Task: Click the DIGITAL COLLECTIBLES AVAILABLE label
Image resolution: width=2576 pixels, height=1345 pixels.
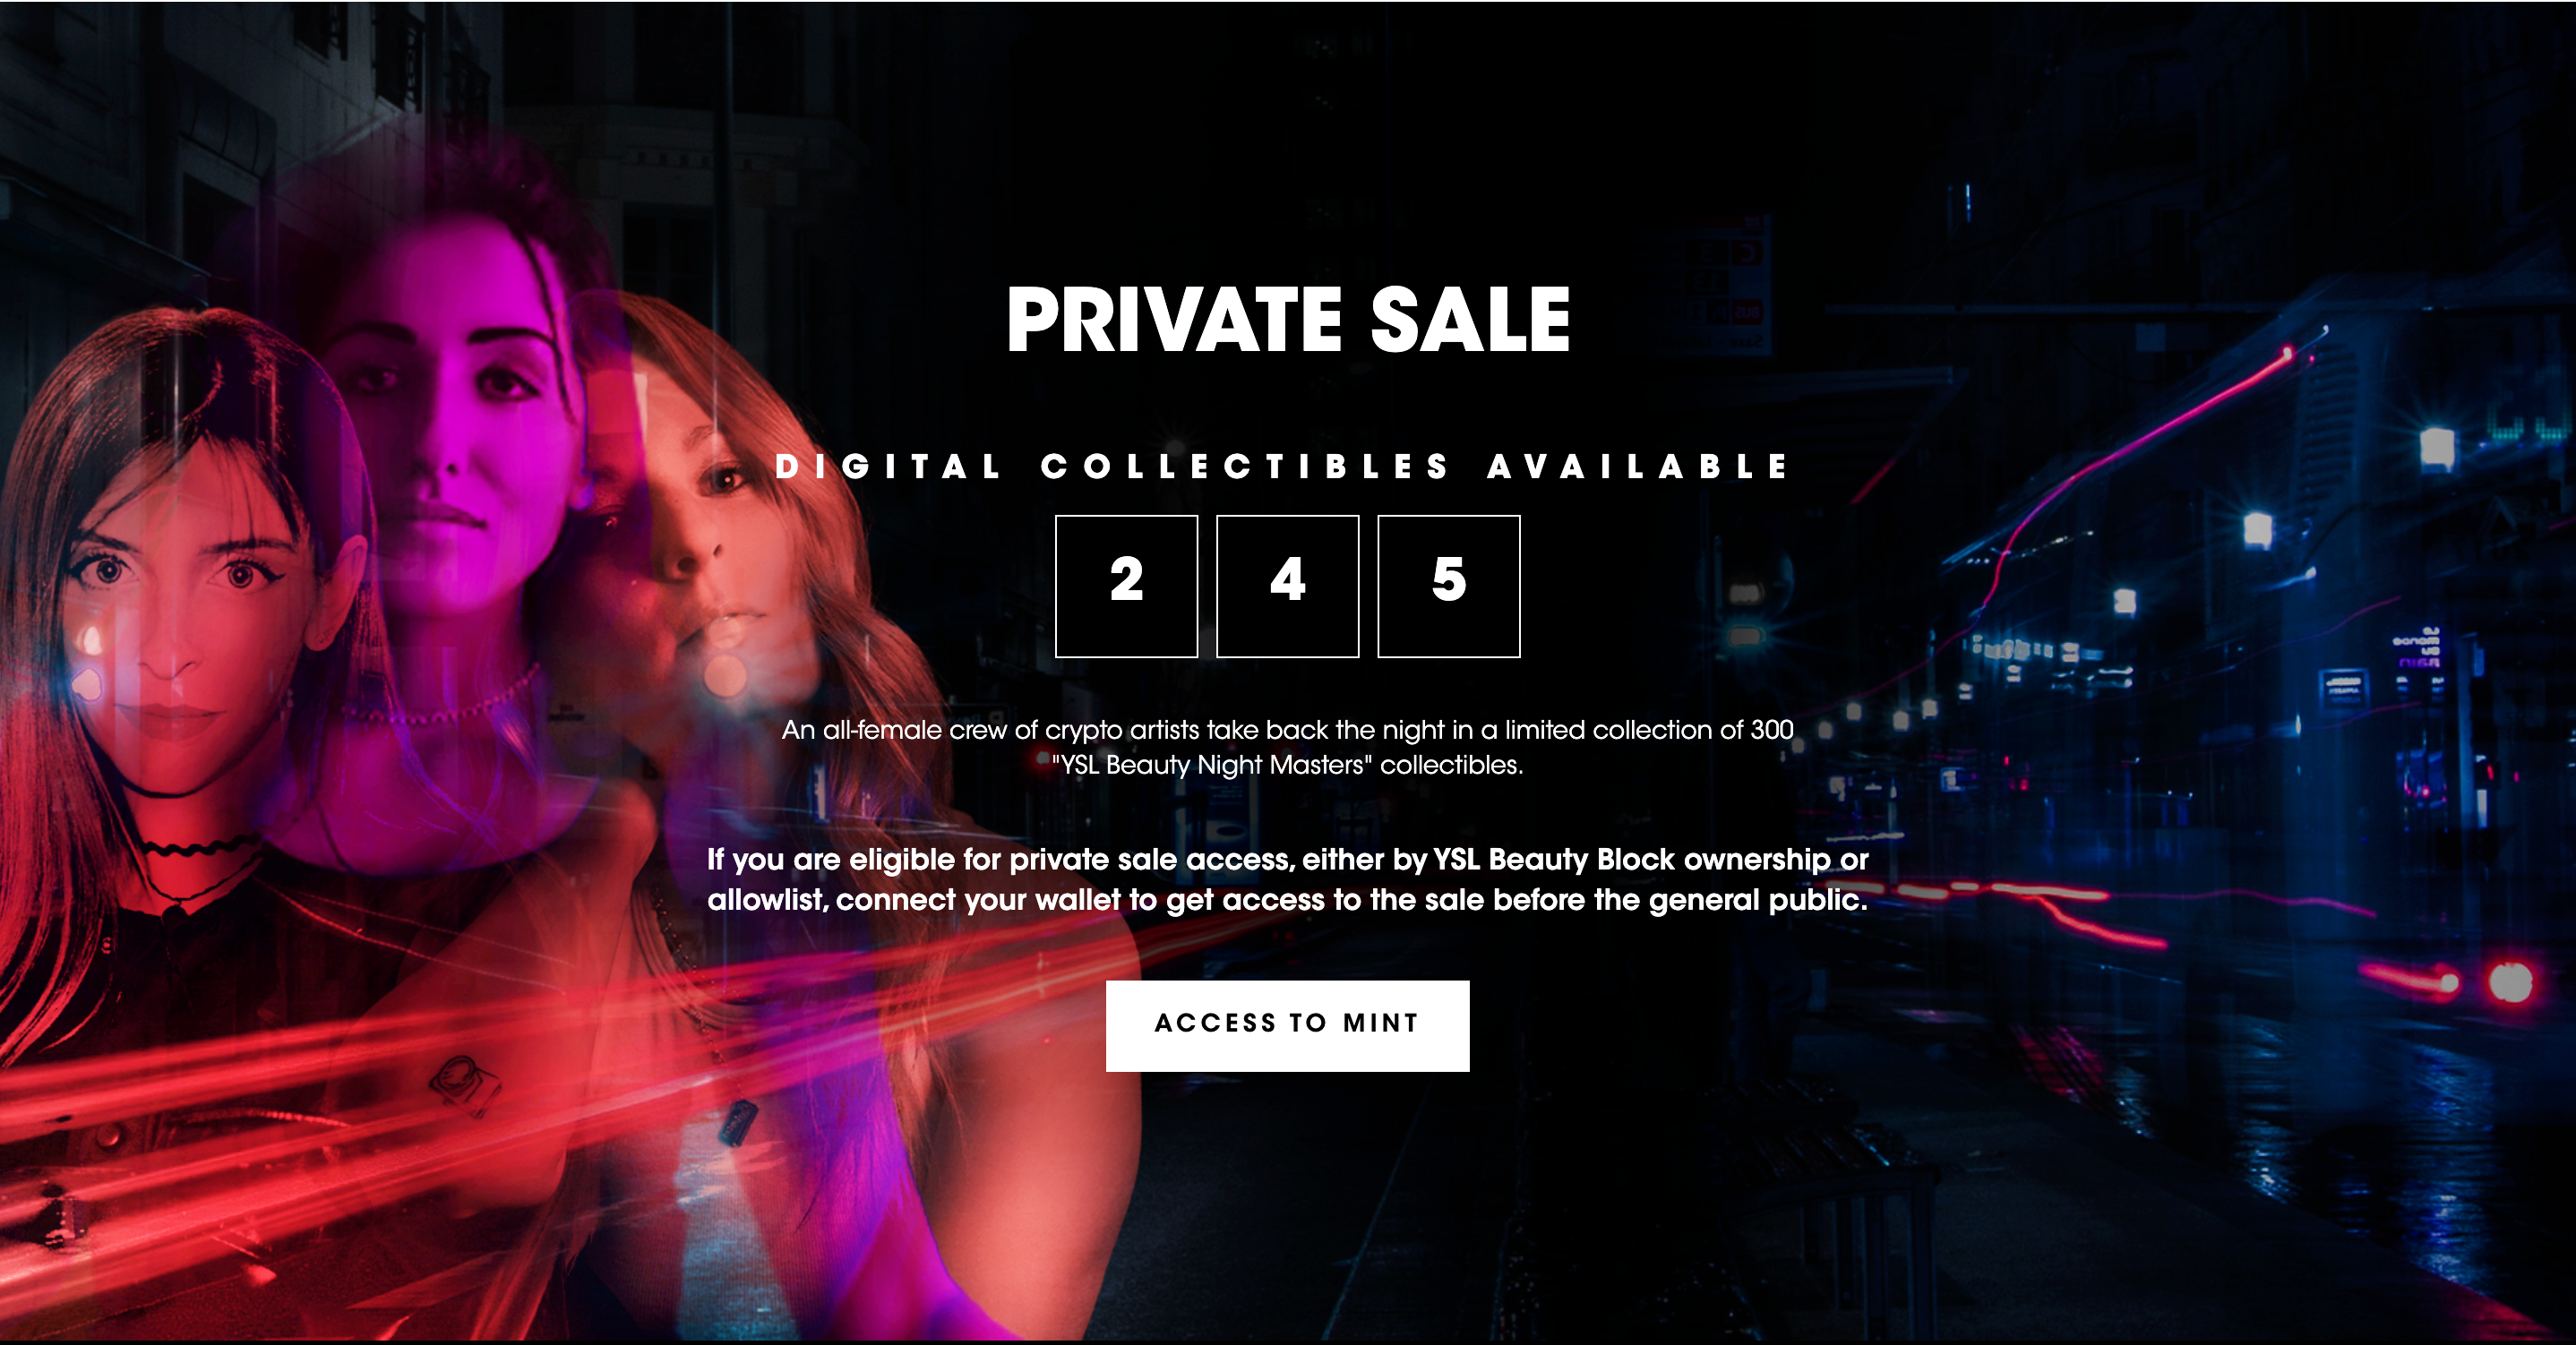Action: pyautogui.click(x=1281, y=466)
